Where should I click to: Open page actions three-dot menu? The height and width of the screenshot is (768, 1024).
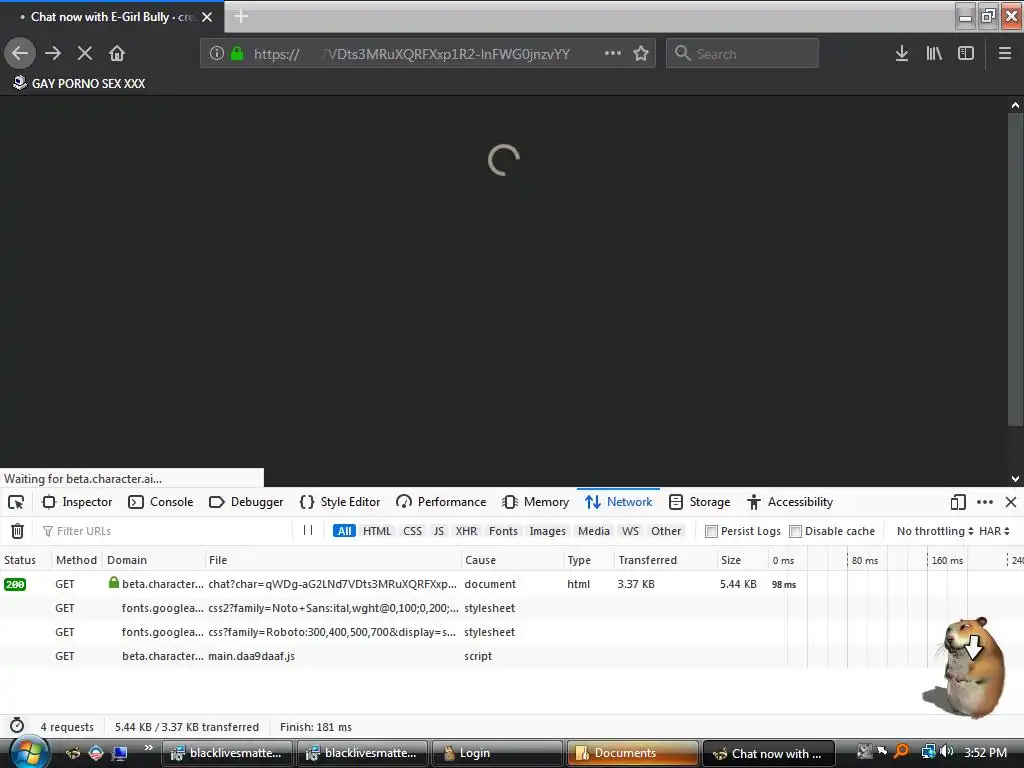pos(613,53)
